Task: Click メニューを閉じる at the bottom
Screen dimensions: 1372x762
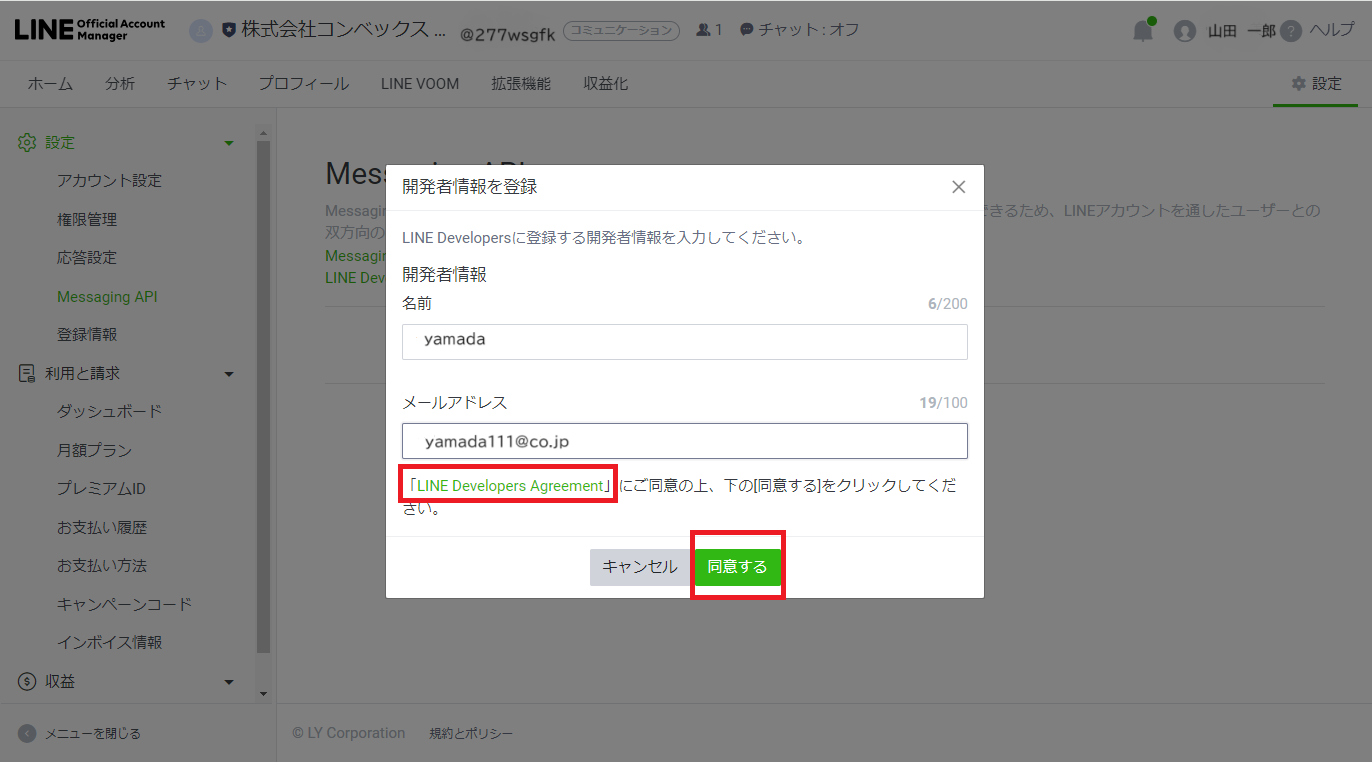Action: (x=92, y=734)
